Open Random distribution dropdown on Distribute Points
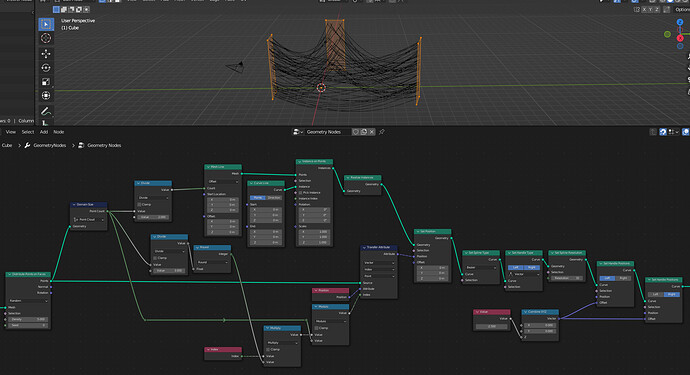This screenshot has width=690, height=375. [x=28, y=301]
